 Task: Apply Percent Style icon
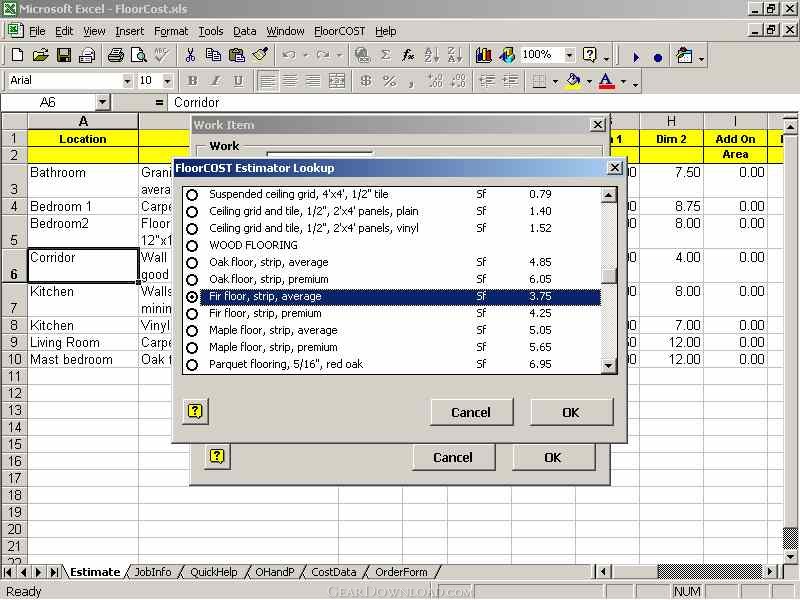(x=389, y=81)
